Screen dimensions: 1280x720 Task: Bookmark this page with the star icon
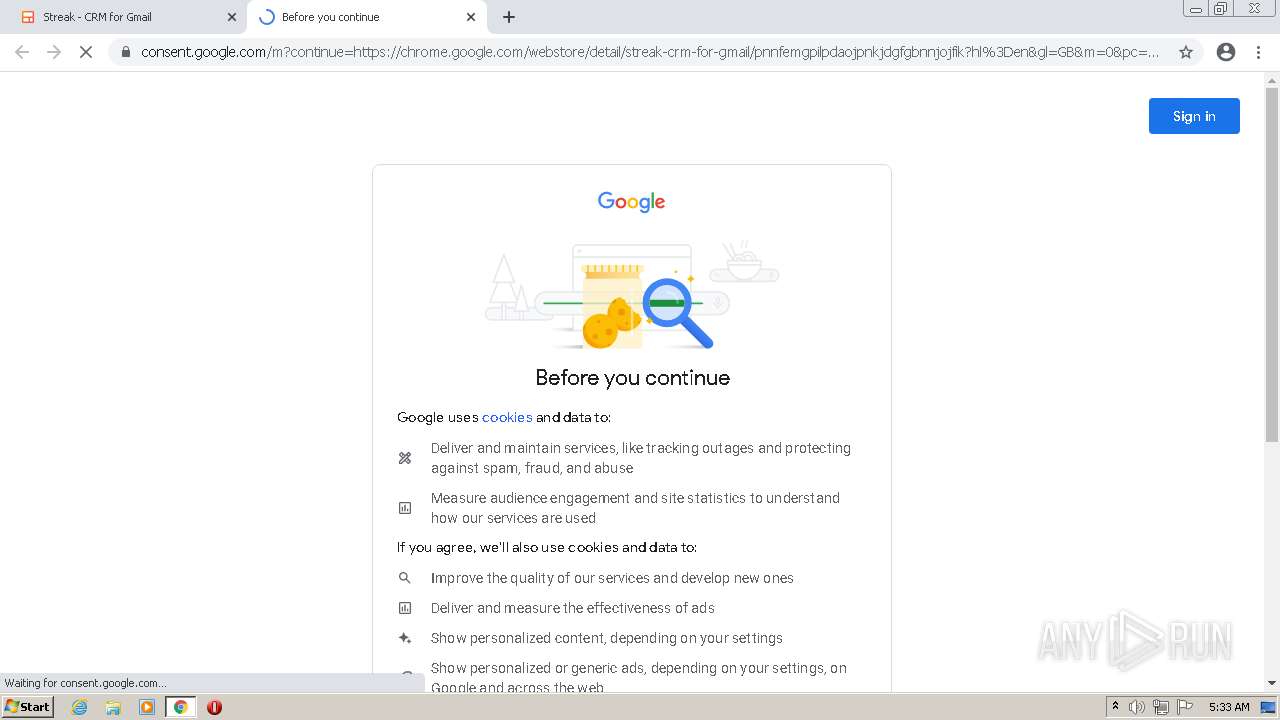click(x=1186, y=52)
